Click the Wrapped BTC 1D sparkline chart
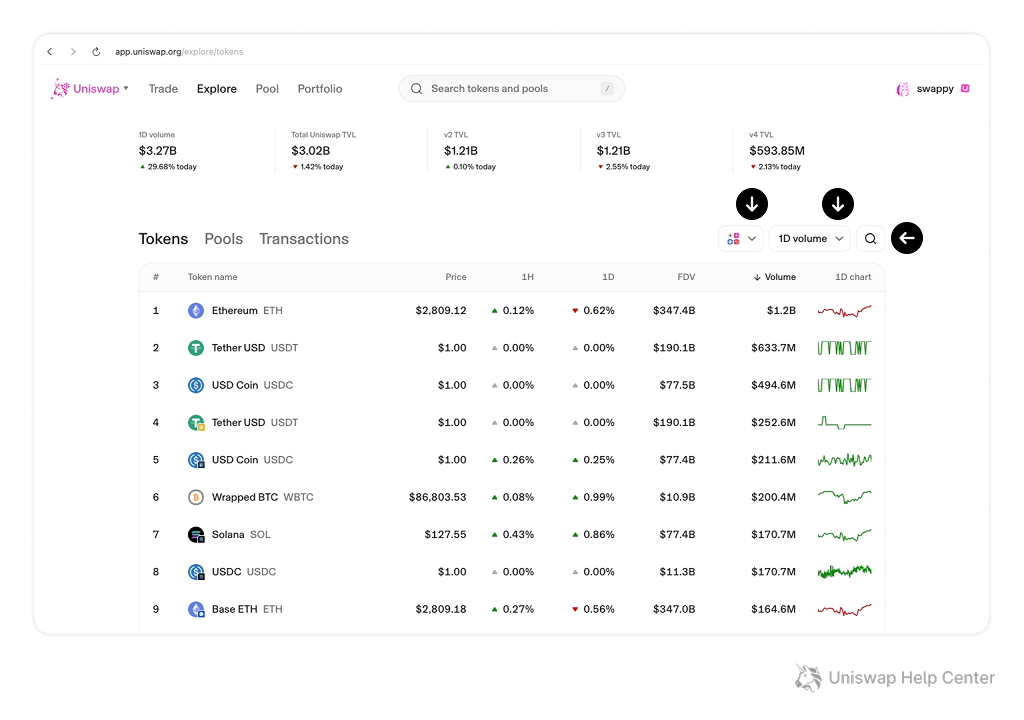 click(844, 497)
